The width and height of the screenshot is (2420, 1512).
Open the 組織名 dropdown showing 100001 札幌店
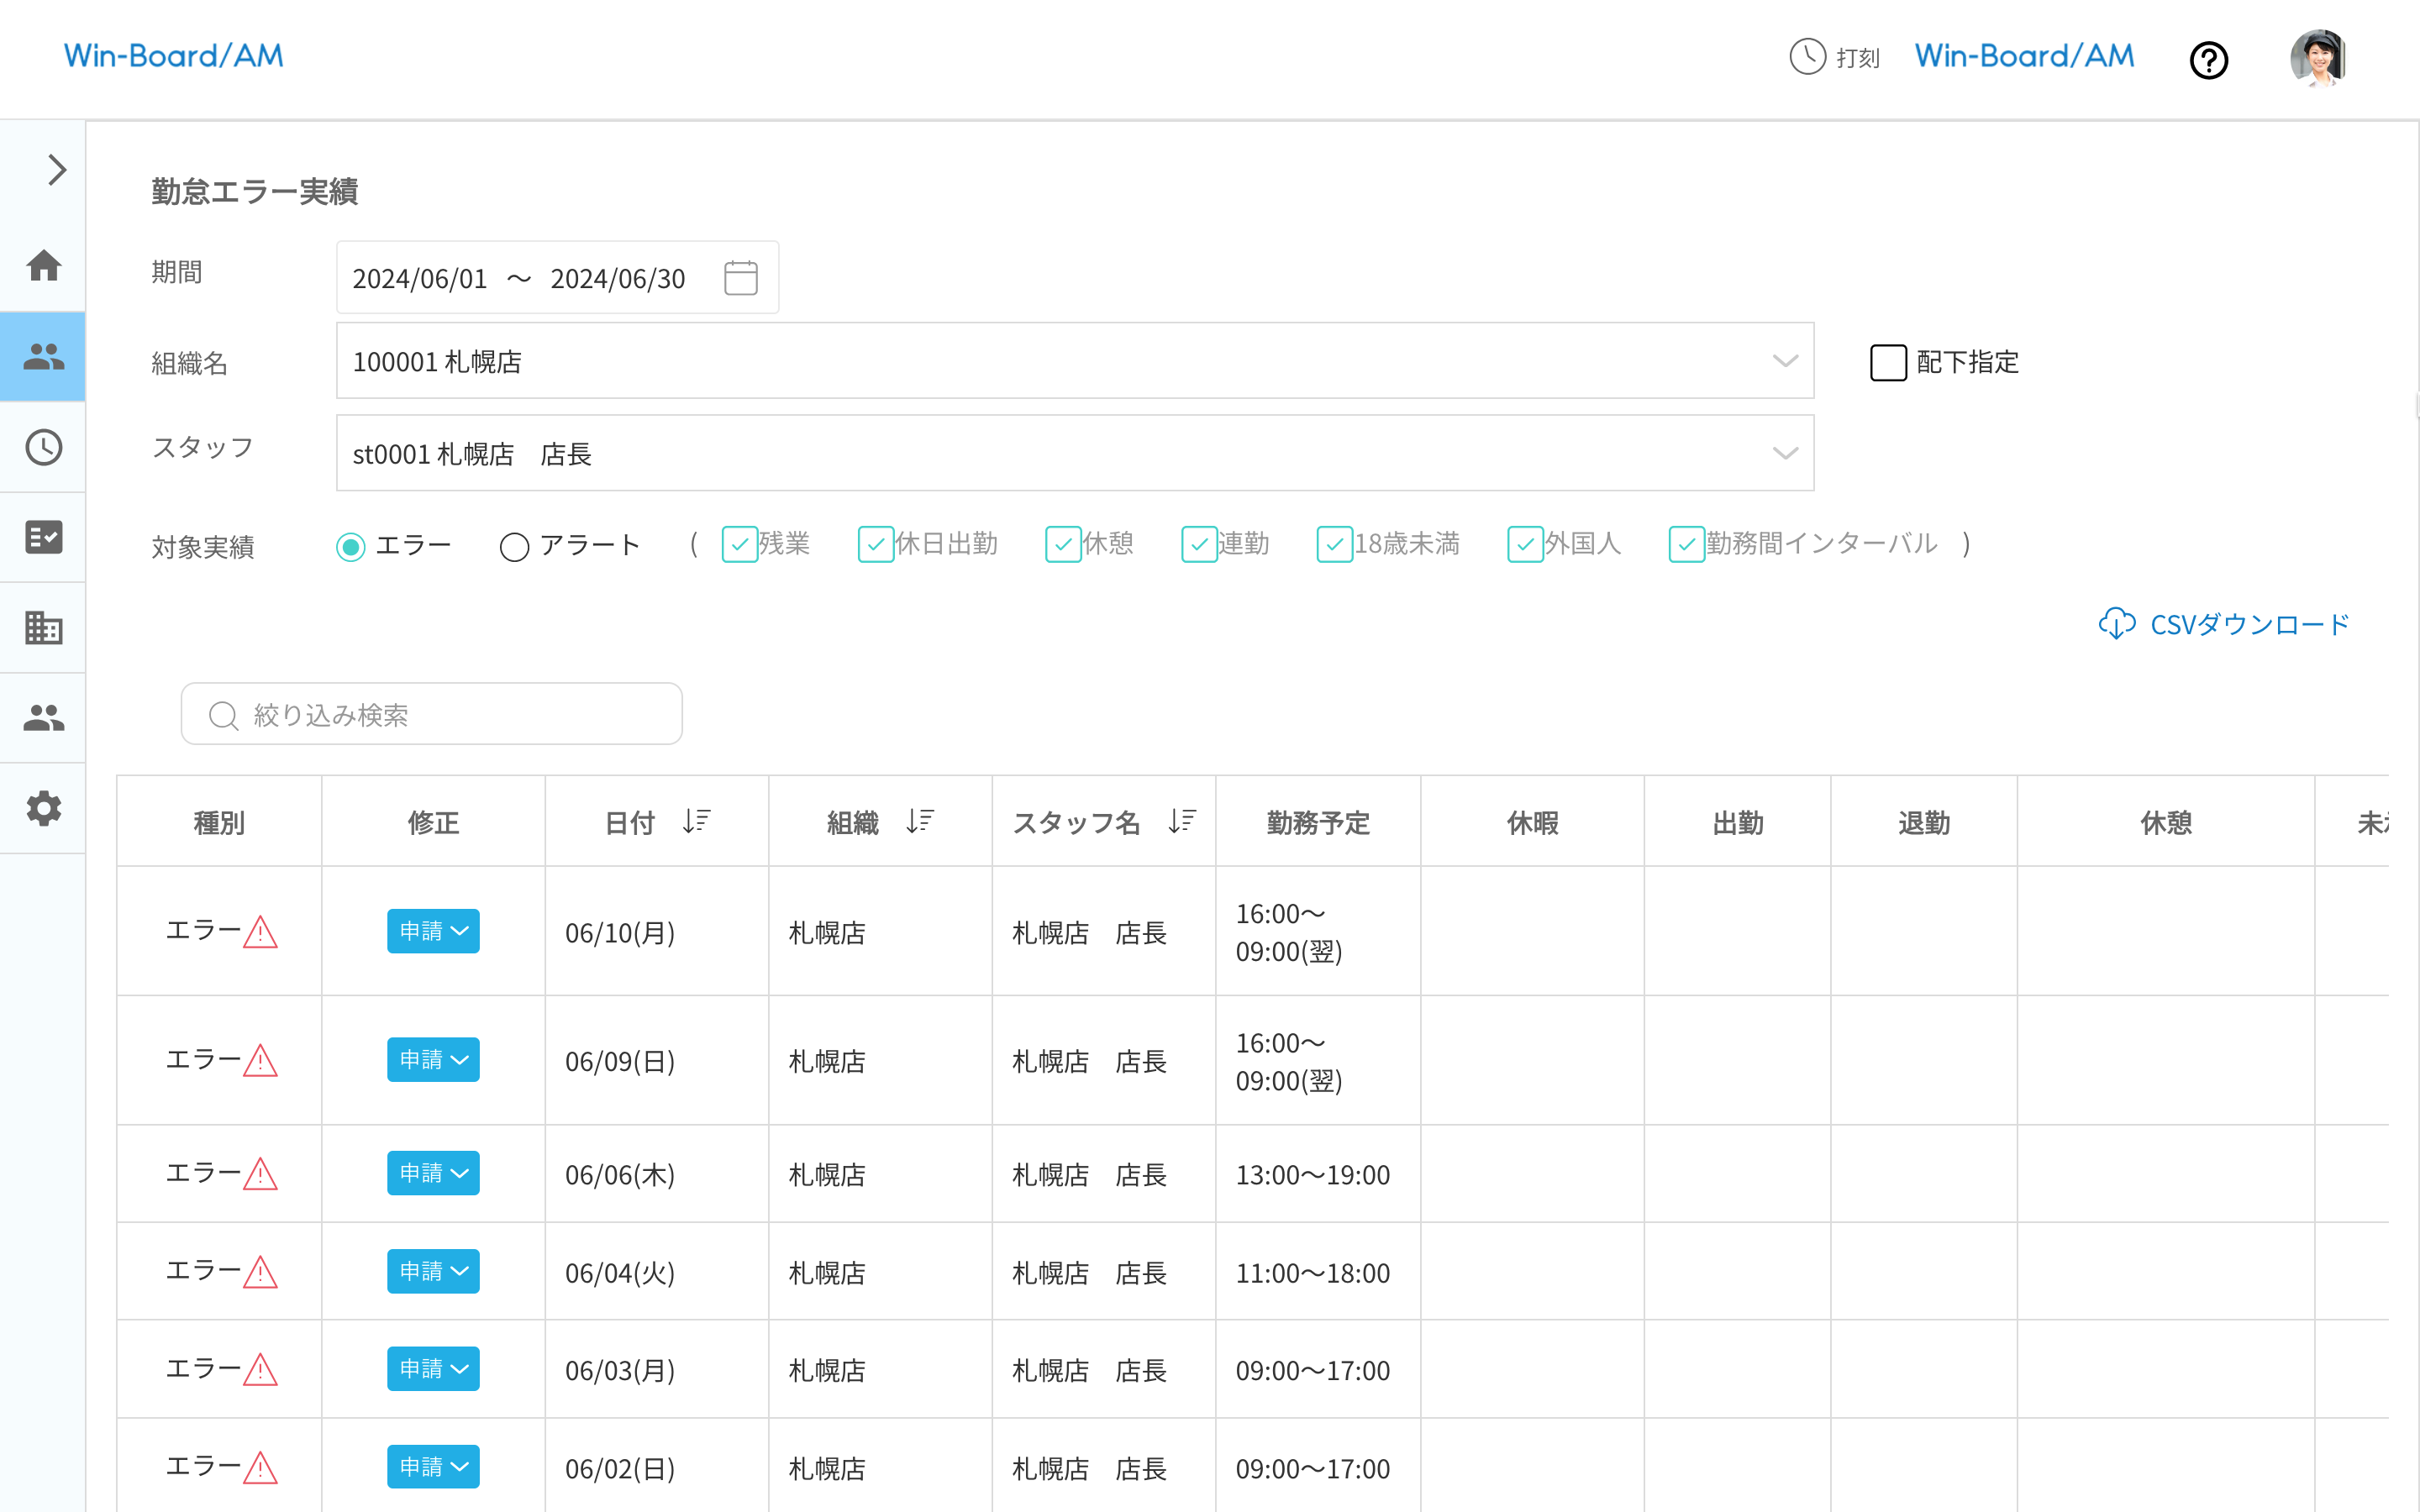point(1074,361)
